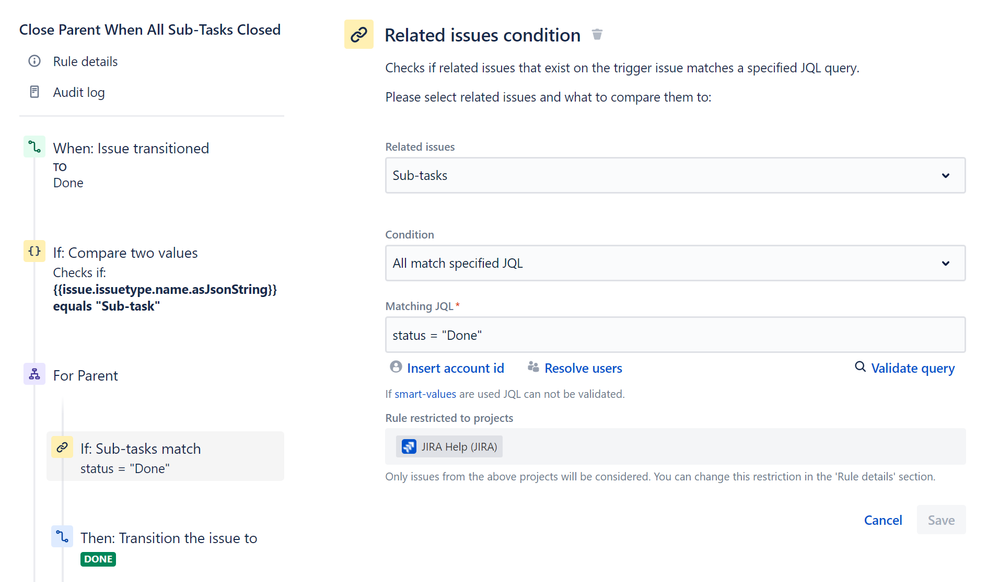Click the trash icon beside Related issues condition
Viewport: 999px width, 582px height.
pyautogui.click(x=597, y=35)
